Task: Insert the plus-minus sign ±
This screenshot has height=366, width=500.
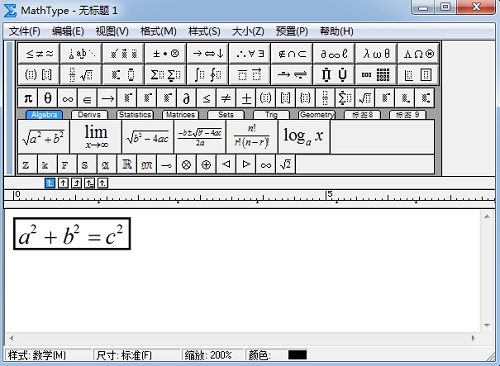Action: [246, 98]
